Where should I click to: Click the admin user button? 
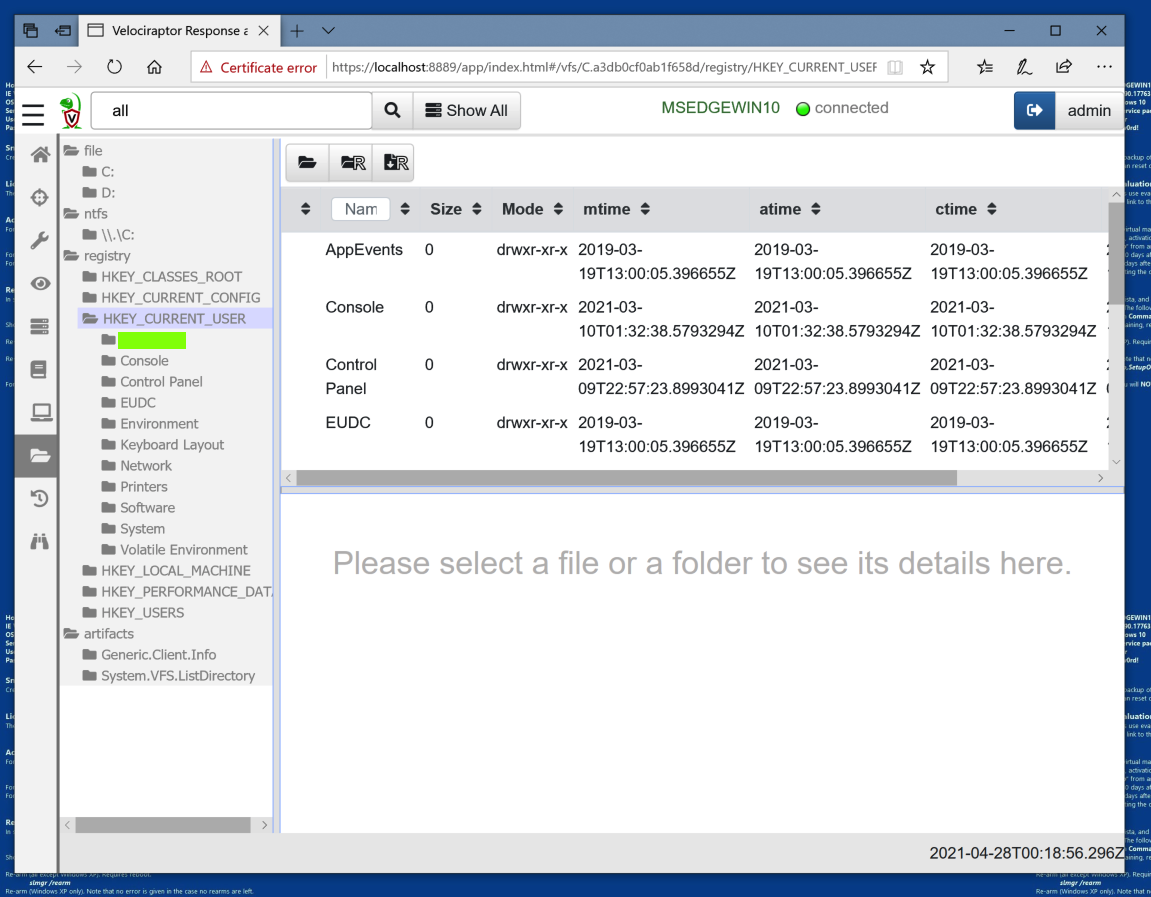coord(1089,110)
